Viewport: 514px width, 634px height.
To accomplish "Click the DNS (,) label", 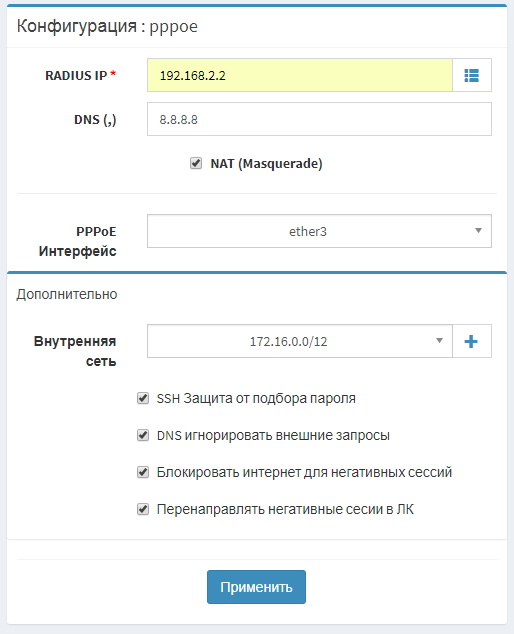I will [95, 120].
